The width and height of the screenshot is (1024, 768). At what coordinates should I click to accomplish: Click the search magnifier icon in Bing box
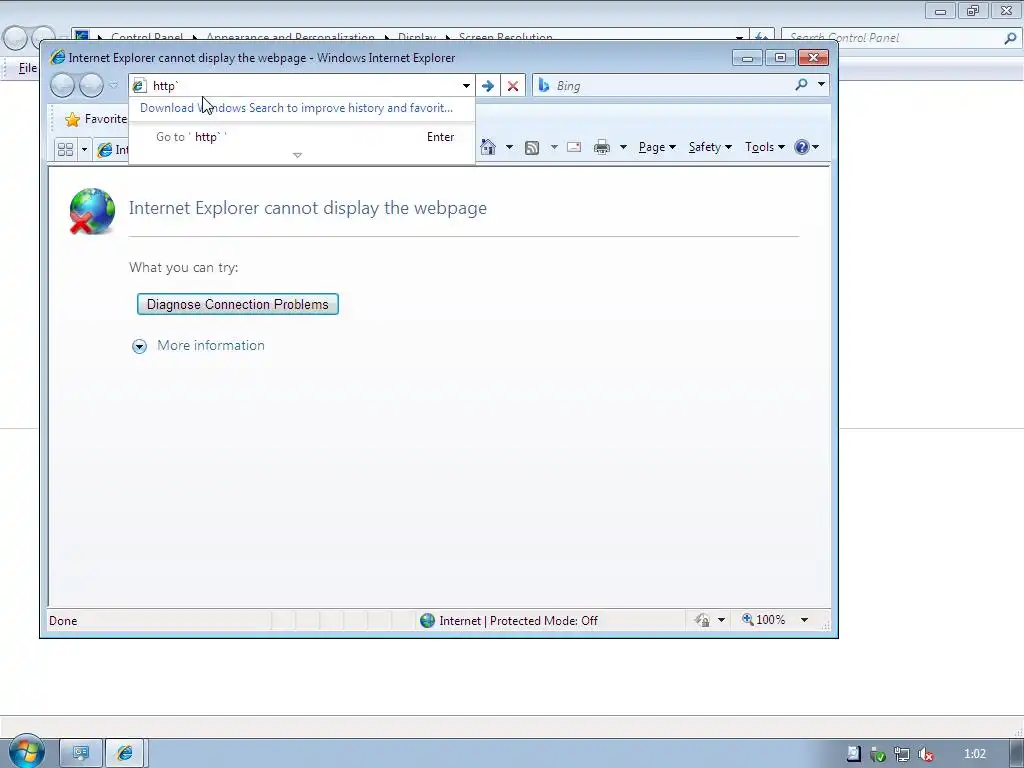(801, 85)
